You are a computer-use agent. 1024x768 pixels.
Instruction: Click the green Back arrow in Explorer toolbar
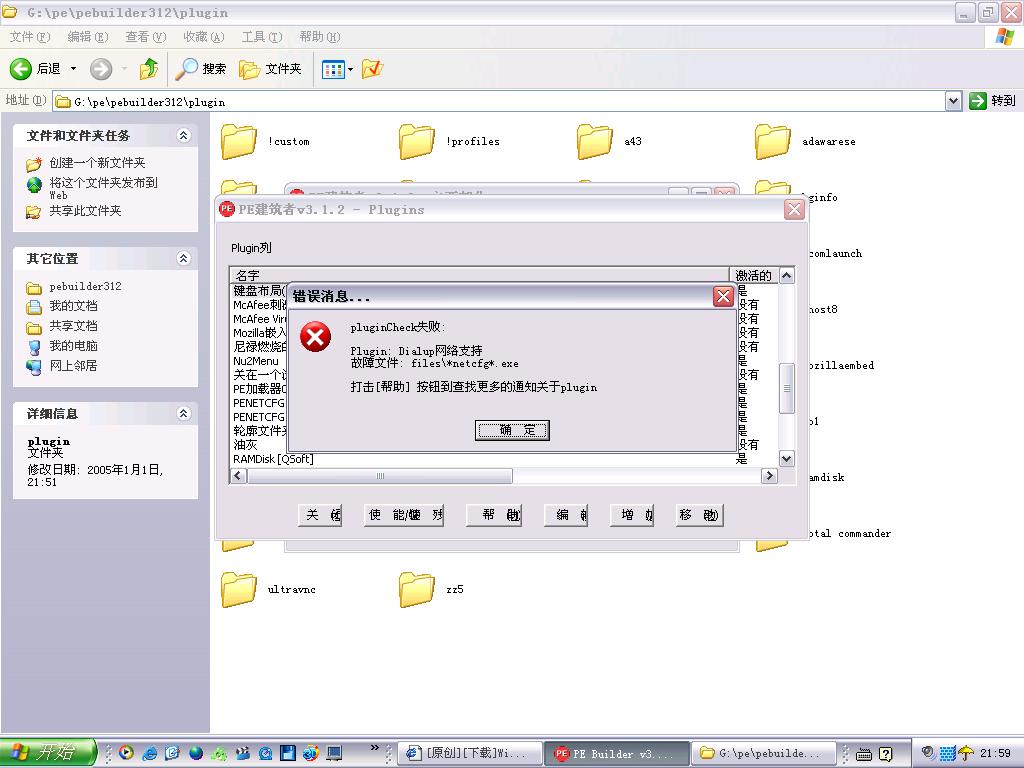[20, 69]
